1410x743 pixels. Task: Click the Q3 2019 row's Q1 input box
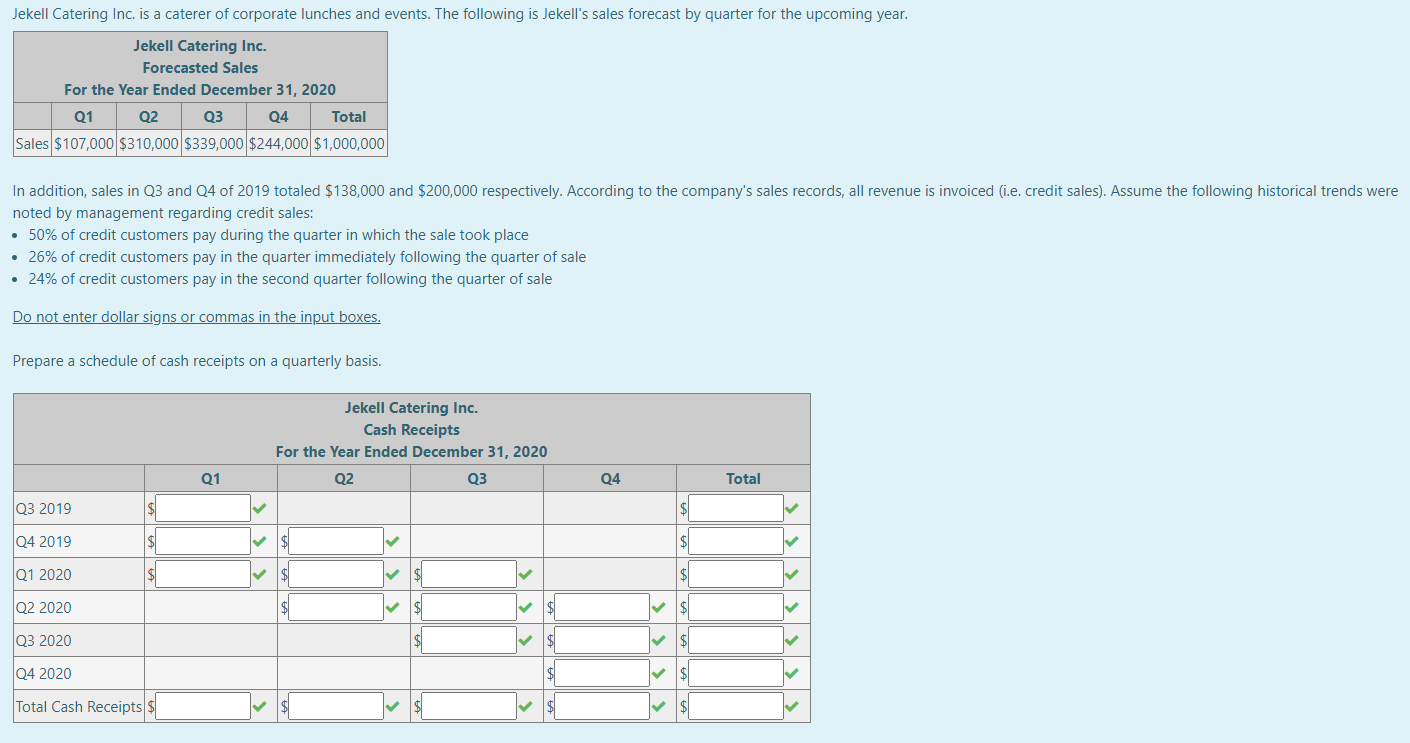click(x=203, y=508)
